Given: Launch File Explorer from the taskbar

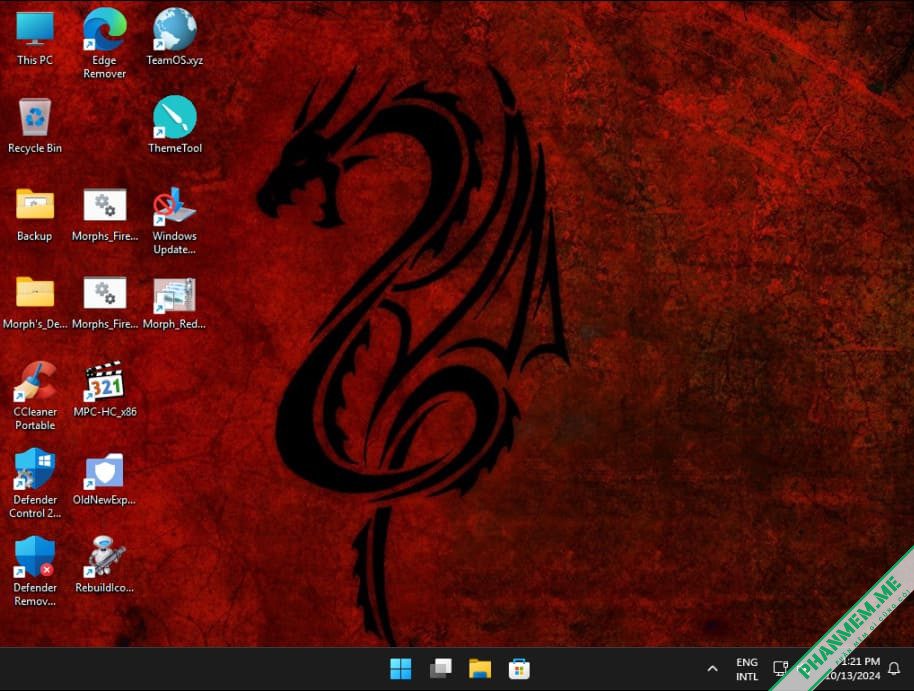Looking at the screenshot, I should click(480, 669).
